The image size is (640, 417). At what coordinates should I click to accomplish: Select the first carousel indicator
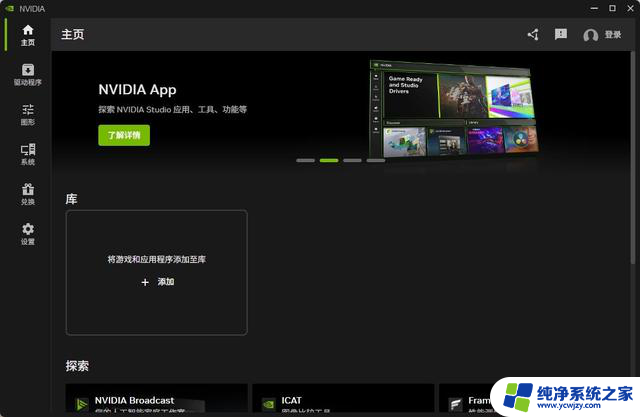point(305,160)
